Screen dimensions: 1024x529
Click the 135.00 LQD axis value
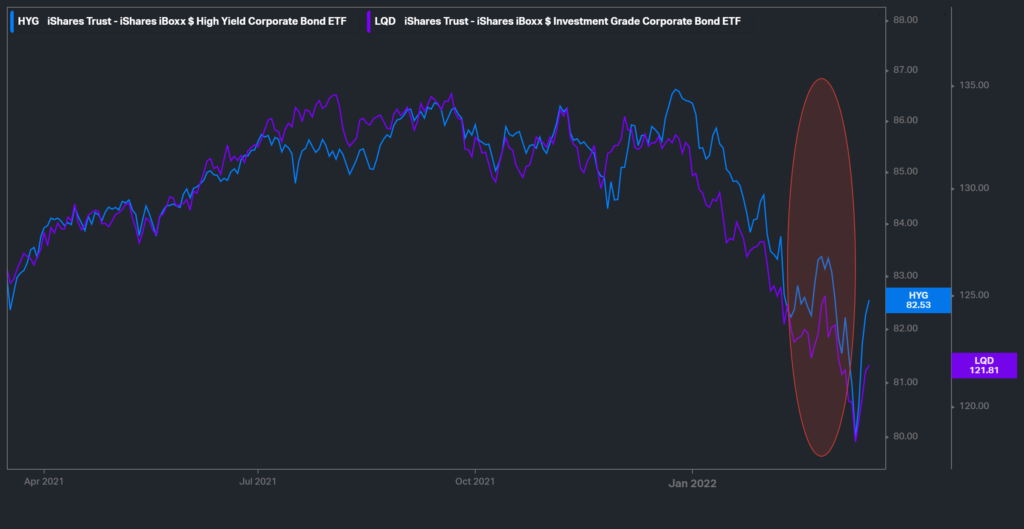[x=974, y=85]
